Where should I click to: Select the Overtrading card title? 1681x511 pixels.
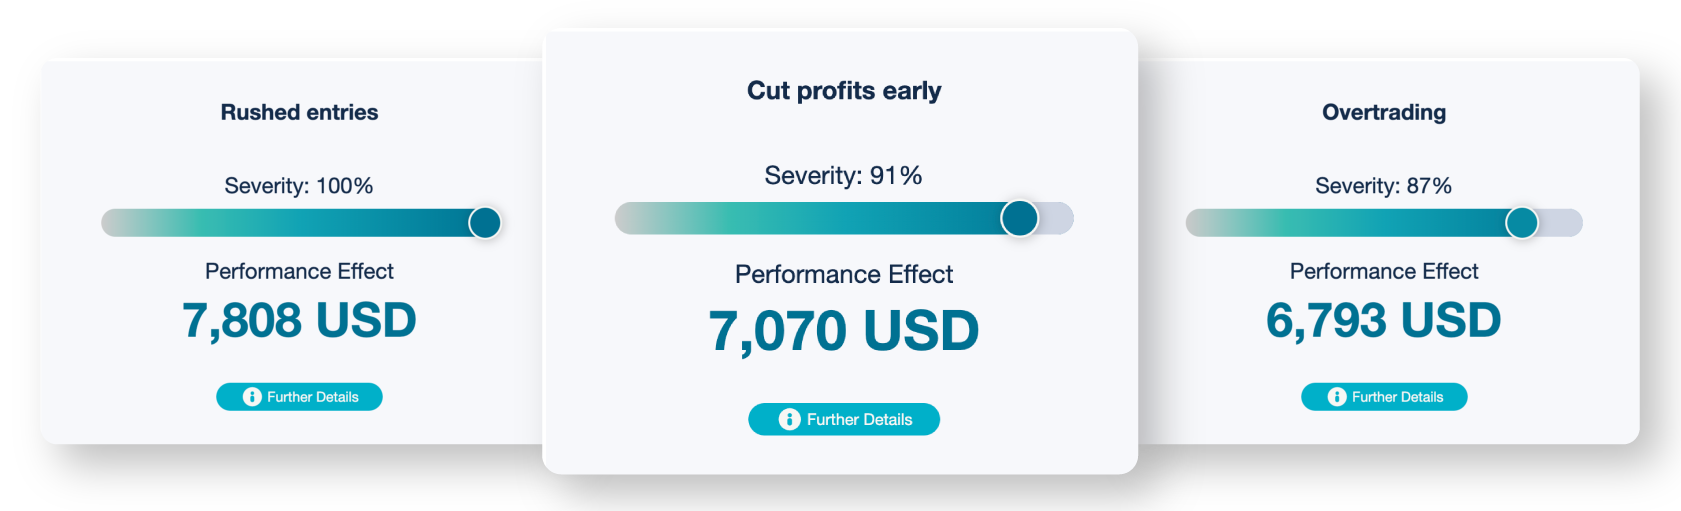tap(1384, 112)
